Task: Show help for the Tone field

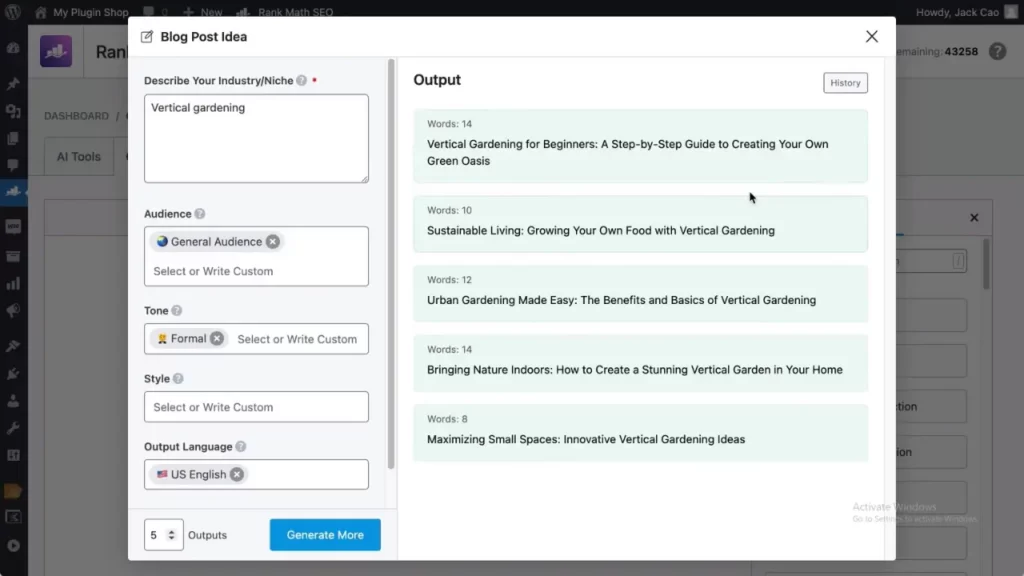Action: pyautogui.click(x=176, y=310)
